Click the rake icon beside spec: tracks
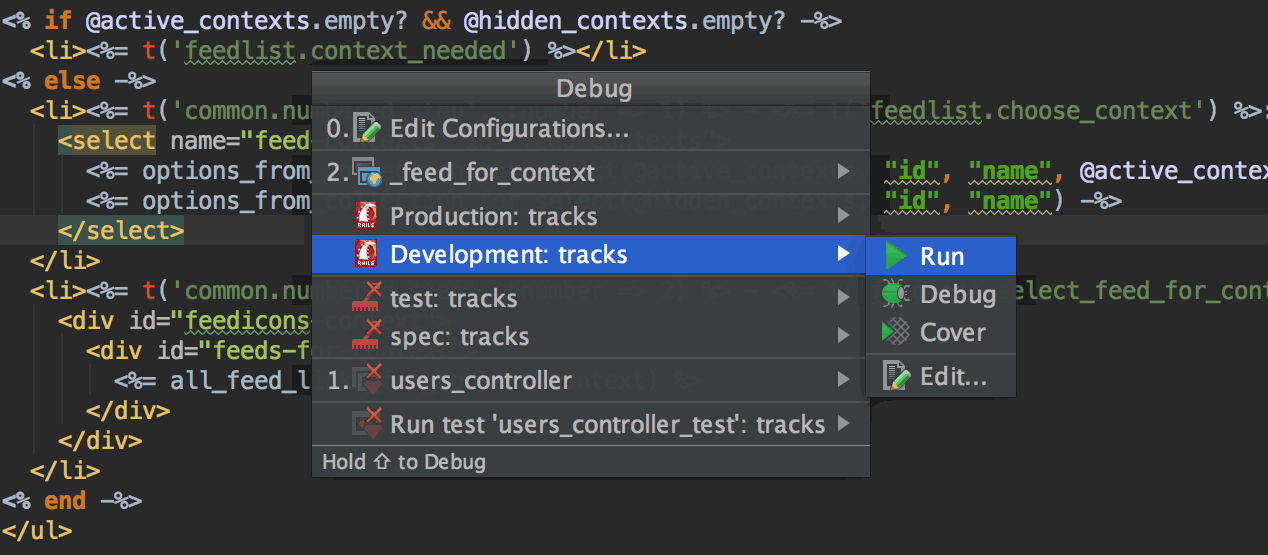1268x555 pixels. coord(366,336)
